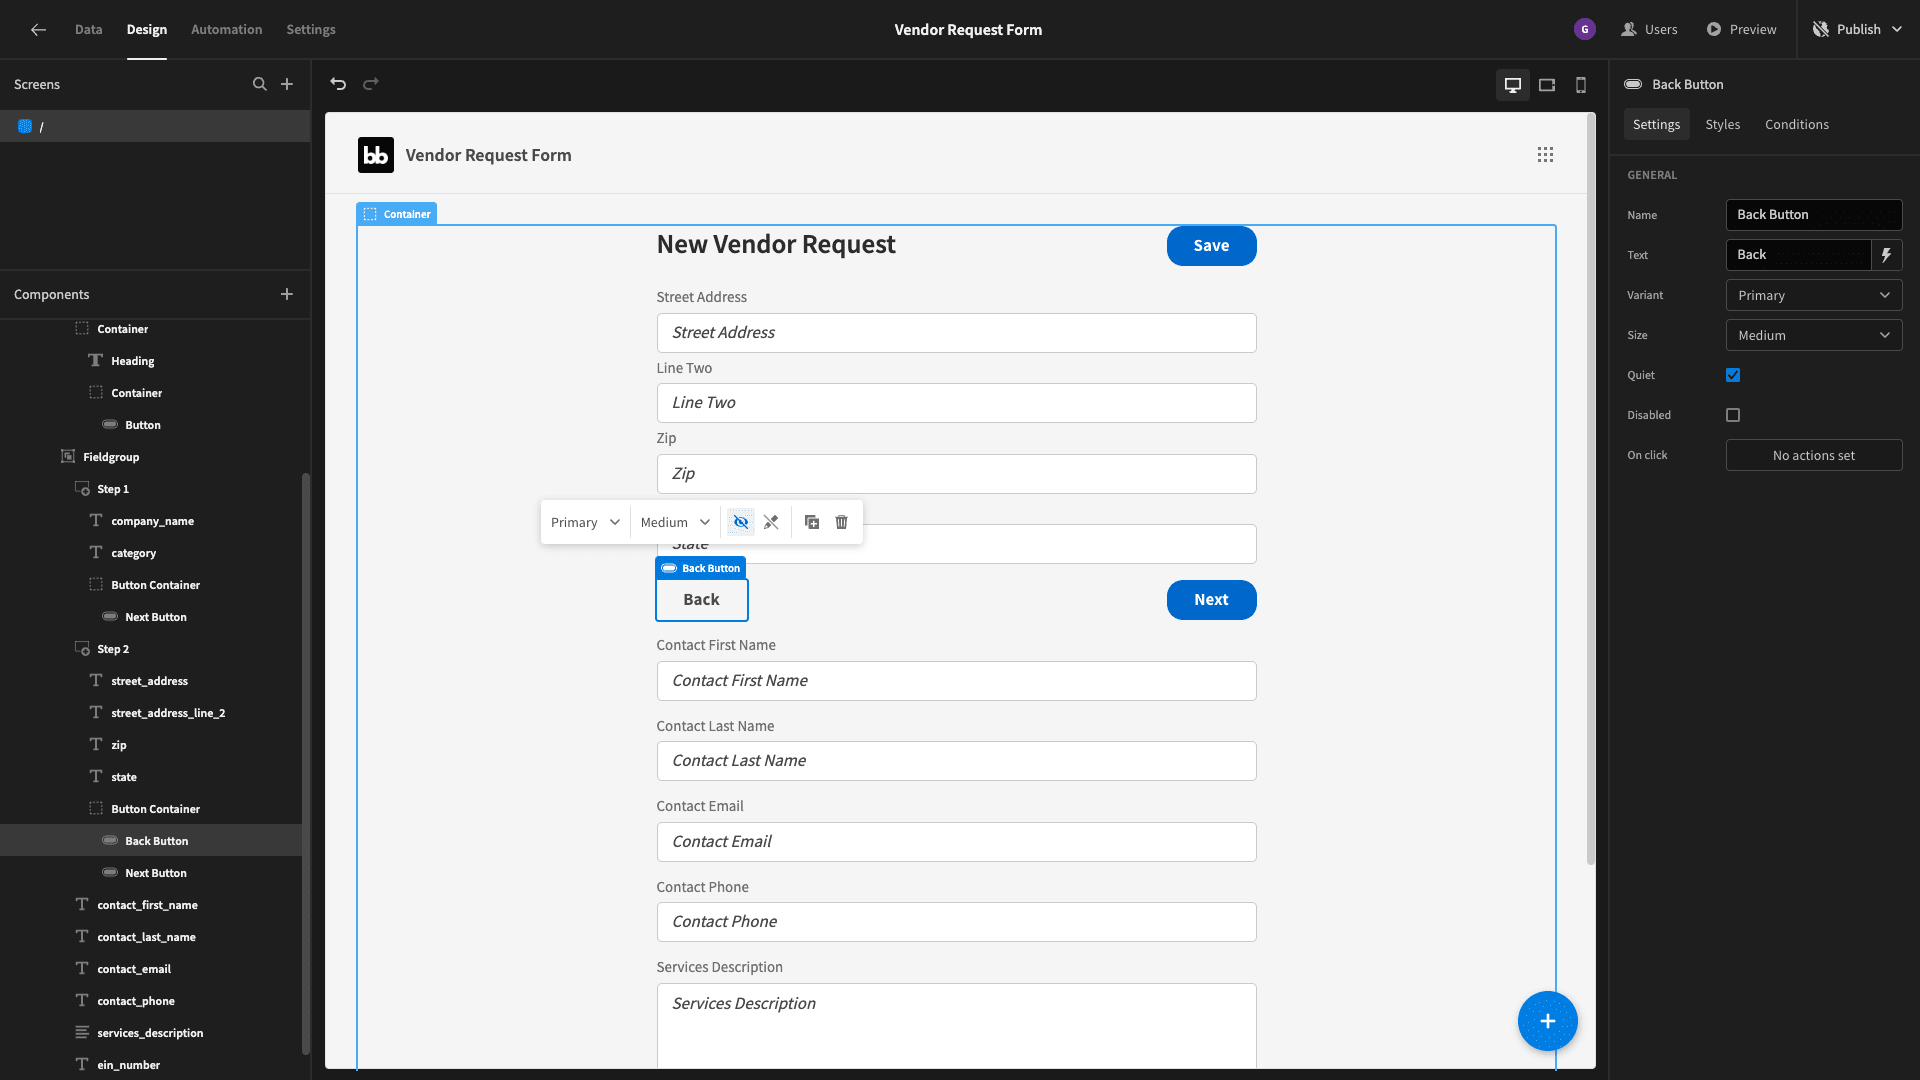
Task: Switch to mobile preview mode
Action: click(1581, 85)
